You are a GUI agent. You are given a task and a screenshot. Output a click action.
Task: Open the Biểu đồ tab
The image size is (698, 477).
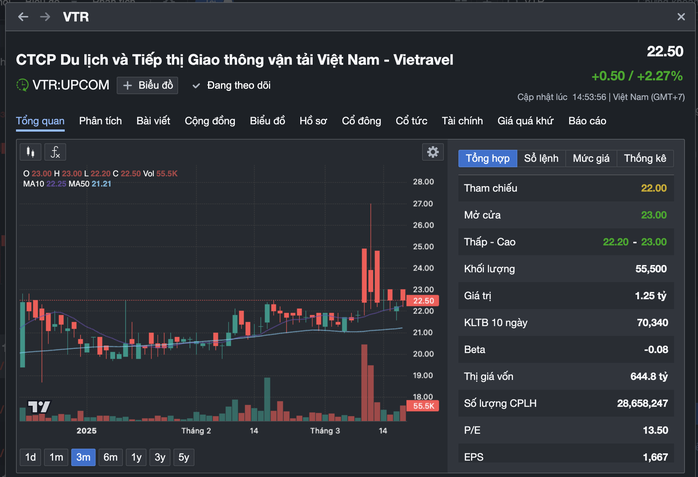pyautogui.click(x=268, y=121)
